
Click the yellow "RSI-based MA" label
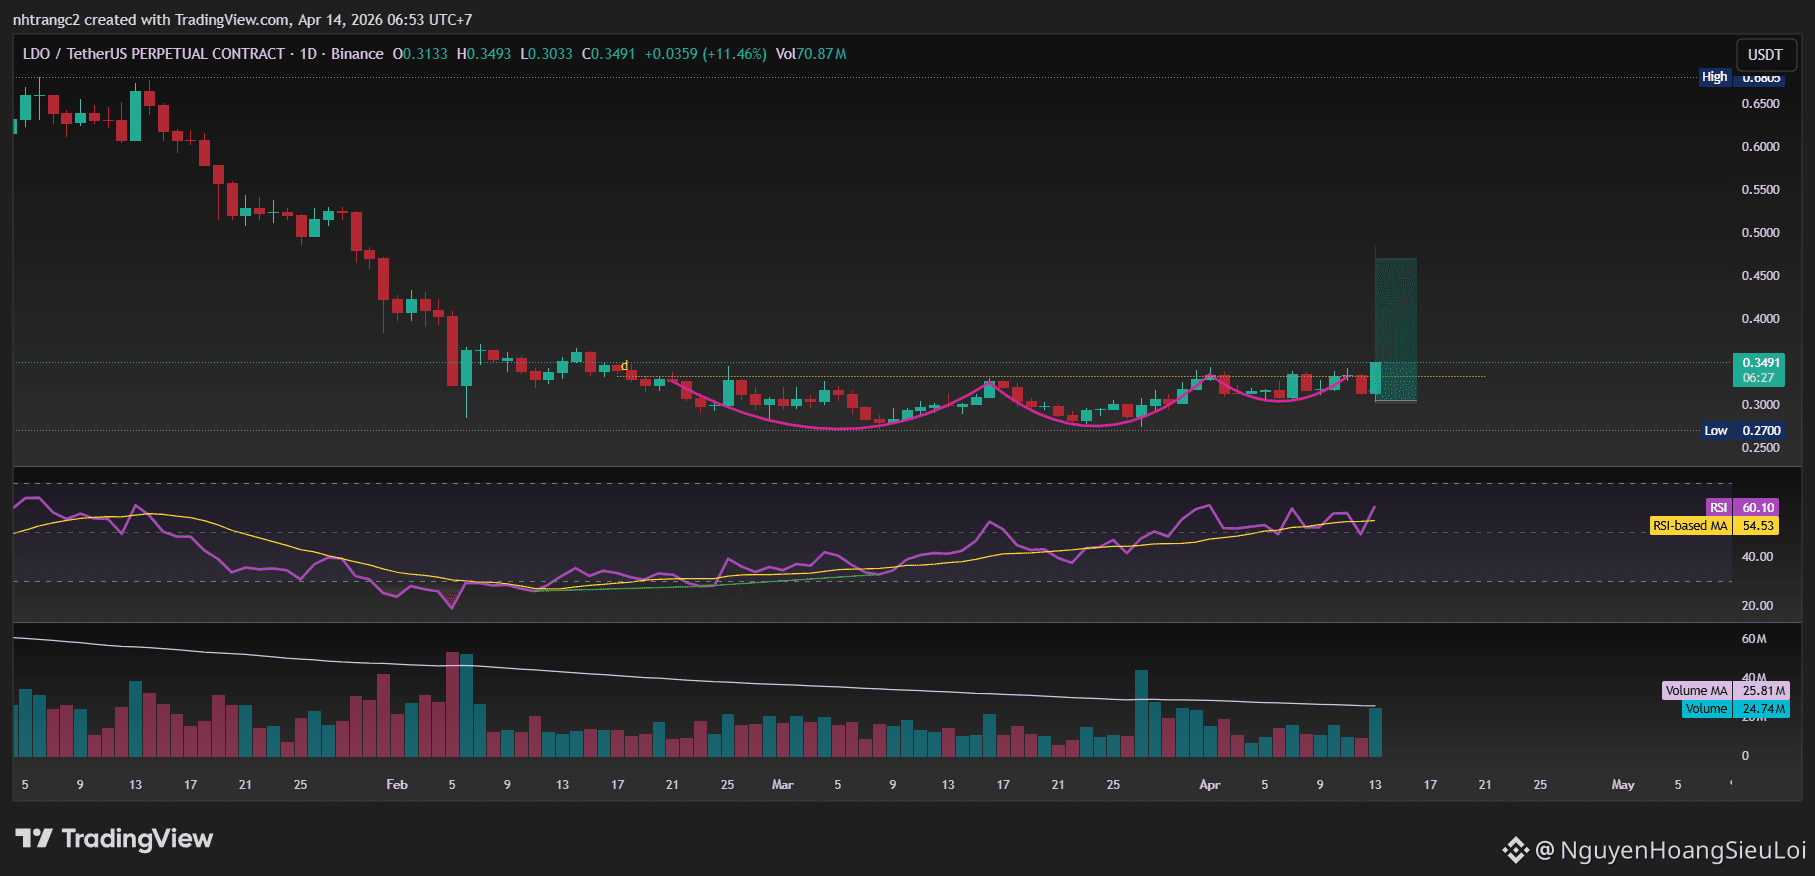(x=1690, y=526)
